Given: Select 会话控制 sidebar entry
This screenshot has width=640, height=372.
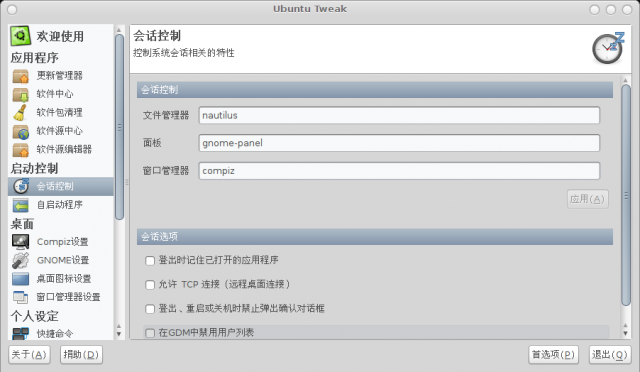Looking at the screenshot, I should tap(60, 186).
